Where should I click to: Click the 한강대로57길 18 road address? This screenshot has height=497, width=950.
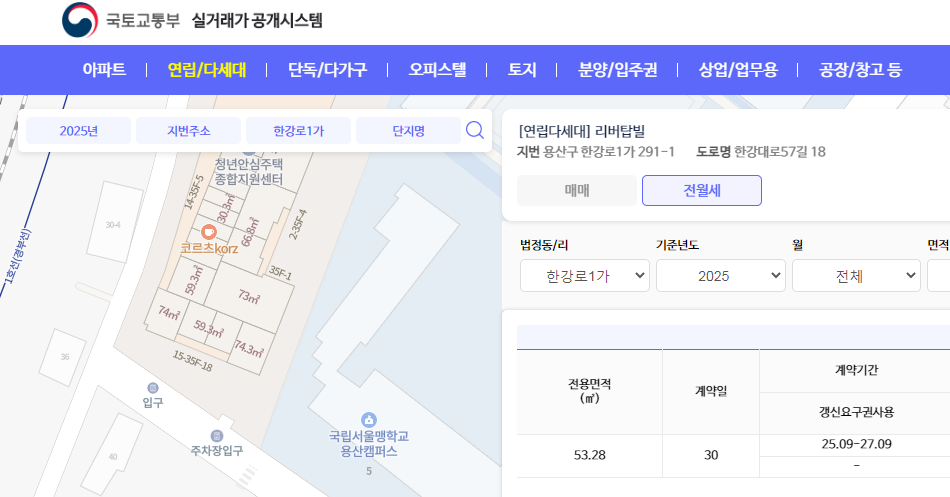(x=780, y=152)
